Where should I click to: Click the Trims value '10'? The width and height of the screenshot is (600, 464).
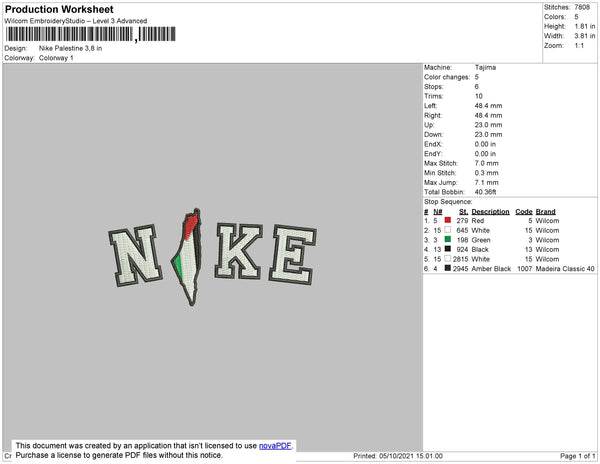[479, 96]
